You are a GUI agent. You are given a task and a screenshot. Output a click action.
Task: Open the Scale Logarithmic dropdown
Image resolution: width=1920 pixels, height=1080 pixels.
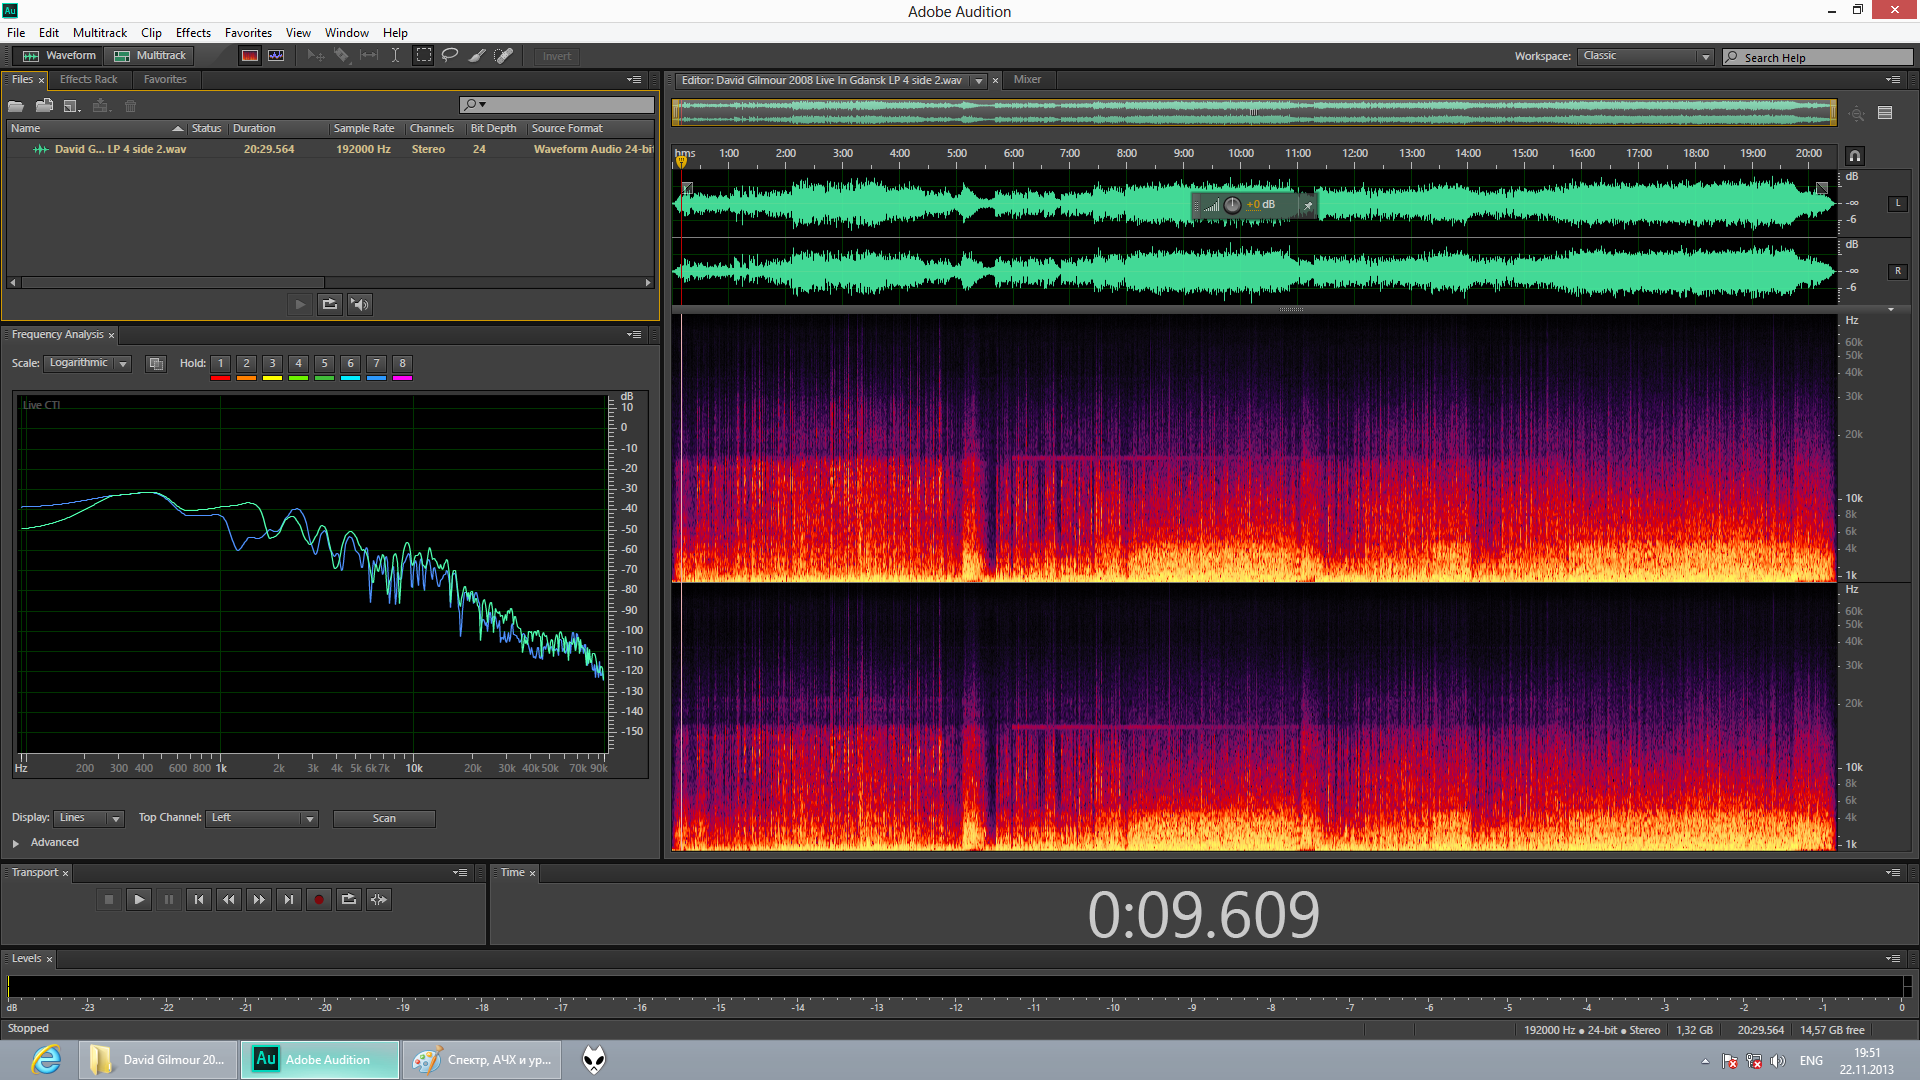[88, 364]
